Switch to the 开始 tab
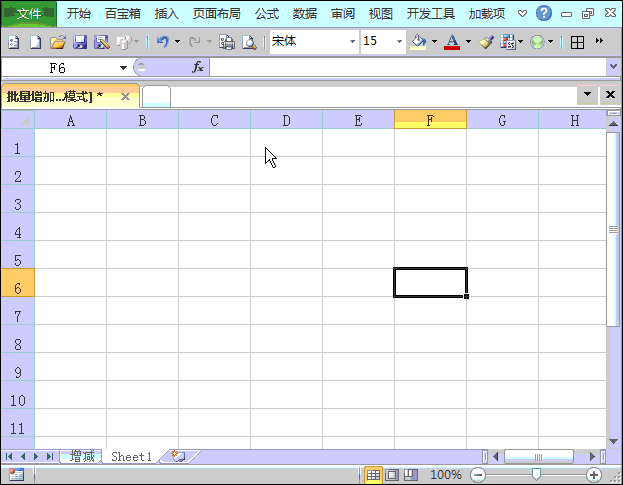Screen dimensions: 623x485 78,14
